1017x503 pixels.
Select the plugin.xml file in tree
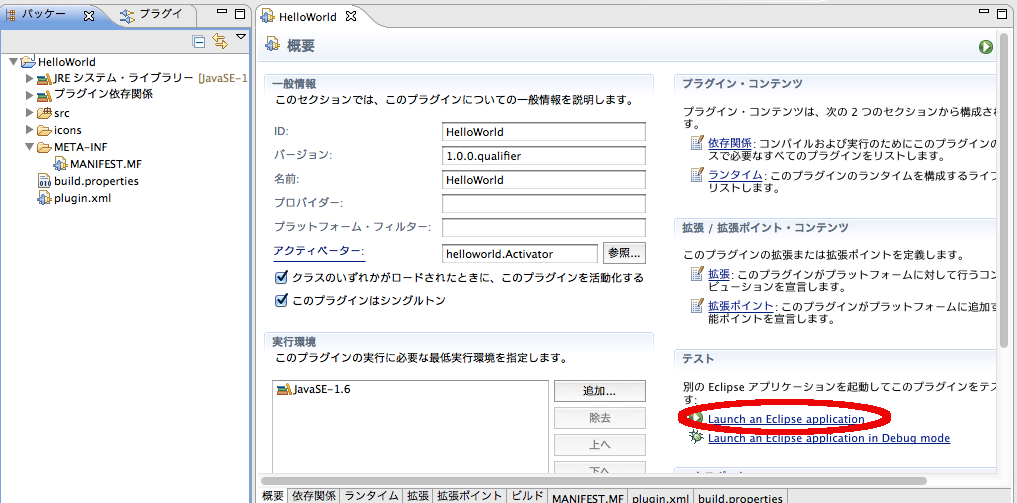point(82,198)
